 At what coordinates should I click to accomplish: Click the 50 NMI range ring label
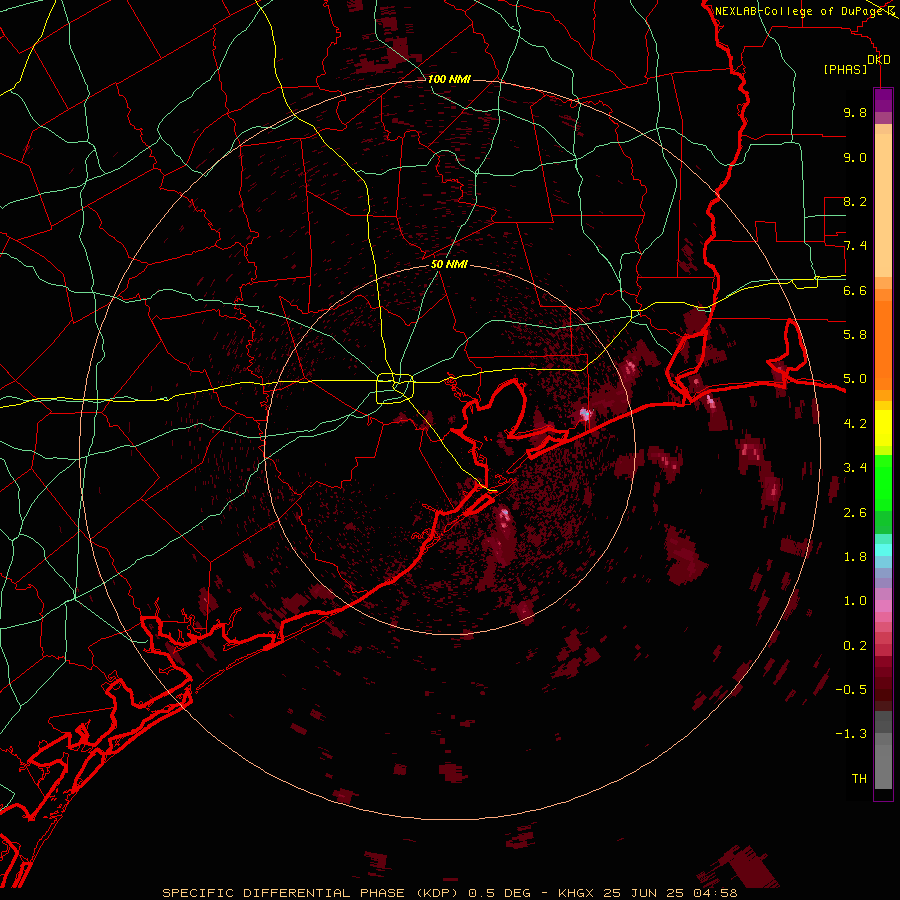pos(449,264)
